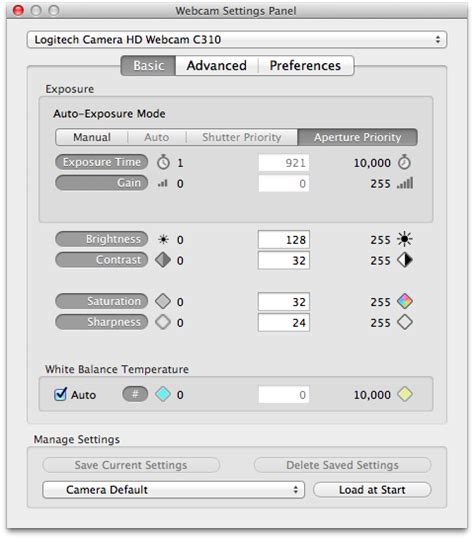The height and width of the screenshot is (539, 474).
Task: Click the small stopwatch icon beside Exposure Time minimum
Action: pos(163,162)
